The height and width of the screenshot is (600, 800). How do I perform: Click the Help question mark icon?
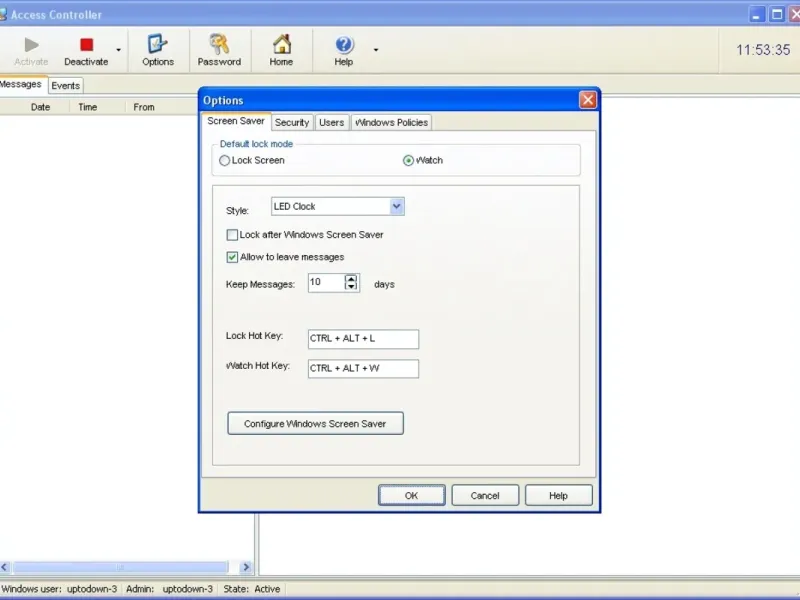(x=344, y=45)
